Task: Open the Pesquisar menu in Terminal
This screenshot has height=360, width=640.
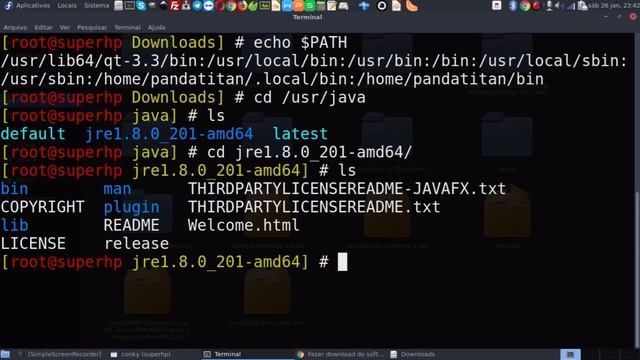Action: [x=92, y=27]
